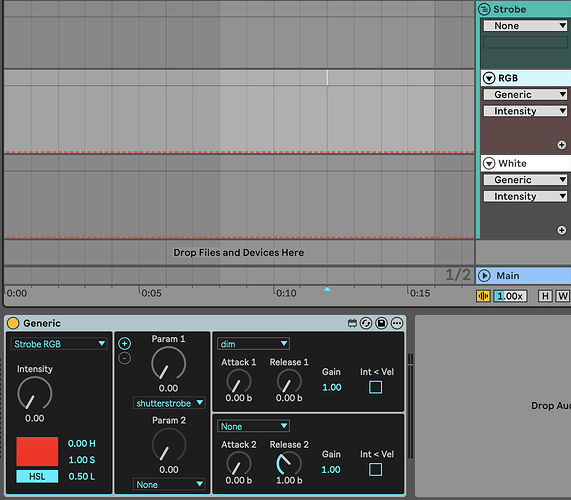Click the H height toggle button
This screenshot has height=500, width=571.
pos(545,296)
